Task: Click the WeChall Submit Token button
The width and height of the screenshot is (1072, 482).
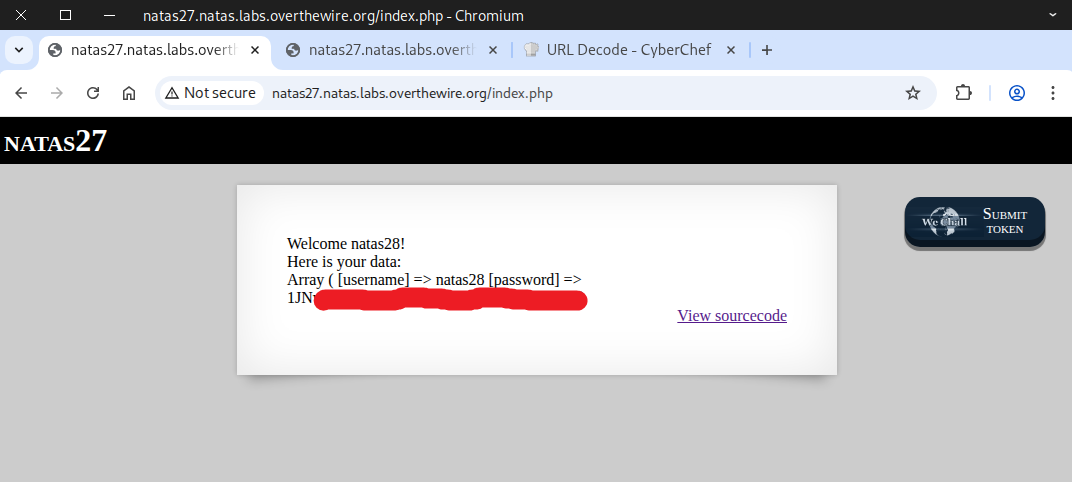Action: click(x=975, y=222)
